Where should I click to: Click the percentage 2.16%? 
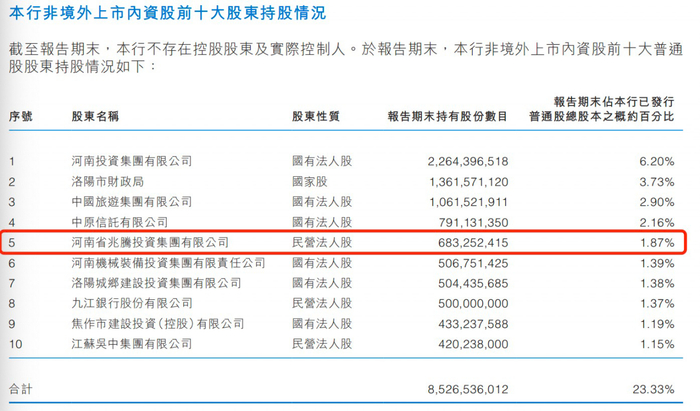657,223
